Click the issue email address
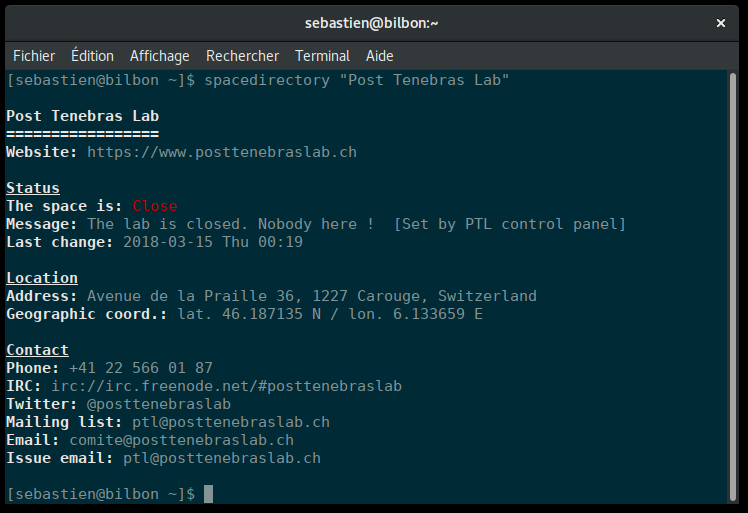748x513 pixels. coord(221,458)
